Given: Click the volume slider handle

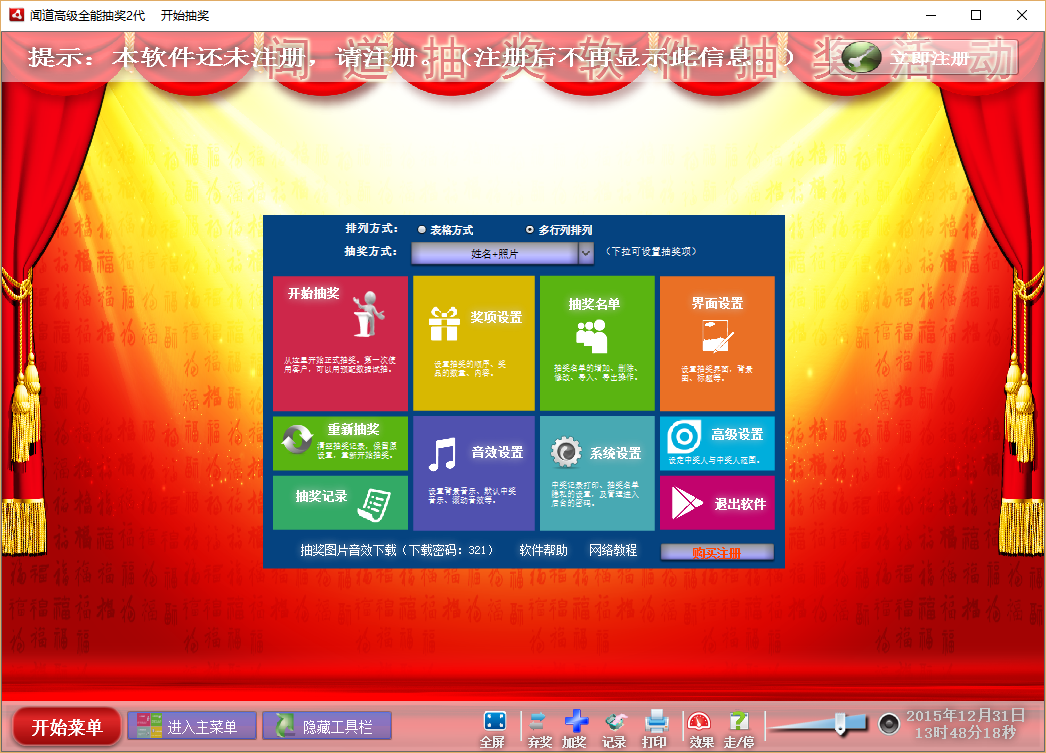Looking at the screenshot, I should click(x=840, y=724).
